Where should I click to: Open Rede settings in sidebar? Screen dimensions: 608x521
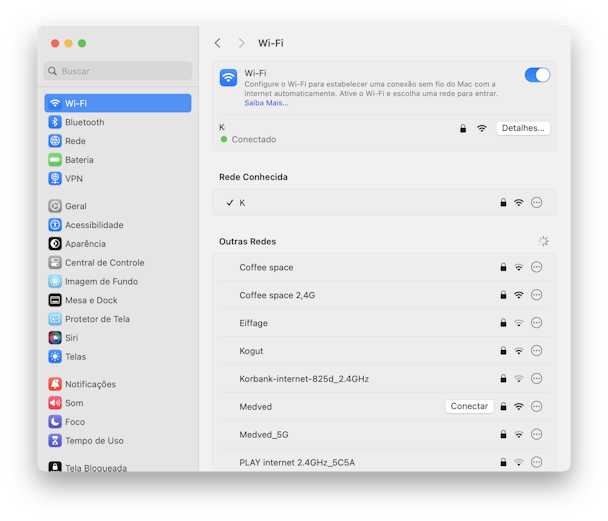[x=118, y=141]
